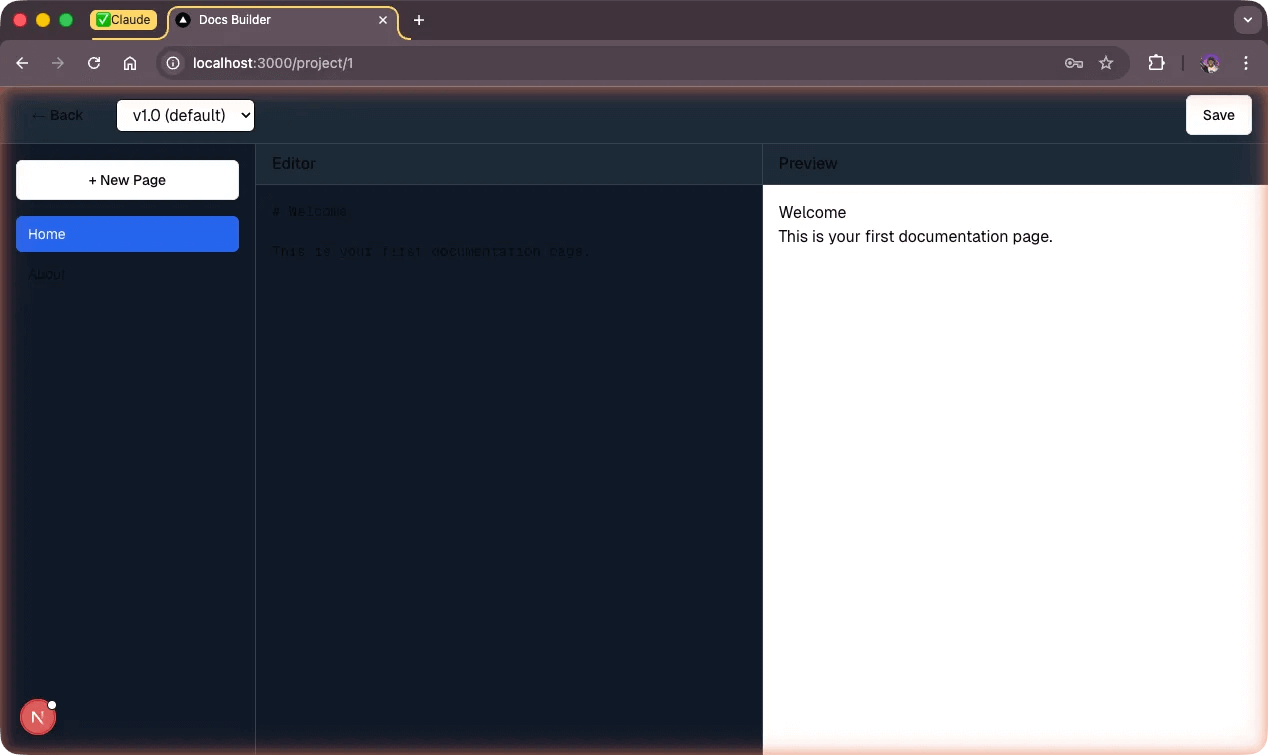The image size is (1268, 755).
Task: Click the browser back arrow
Action: [x=22, y=63]
